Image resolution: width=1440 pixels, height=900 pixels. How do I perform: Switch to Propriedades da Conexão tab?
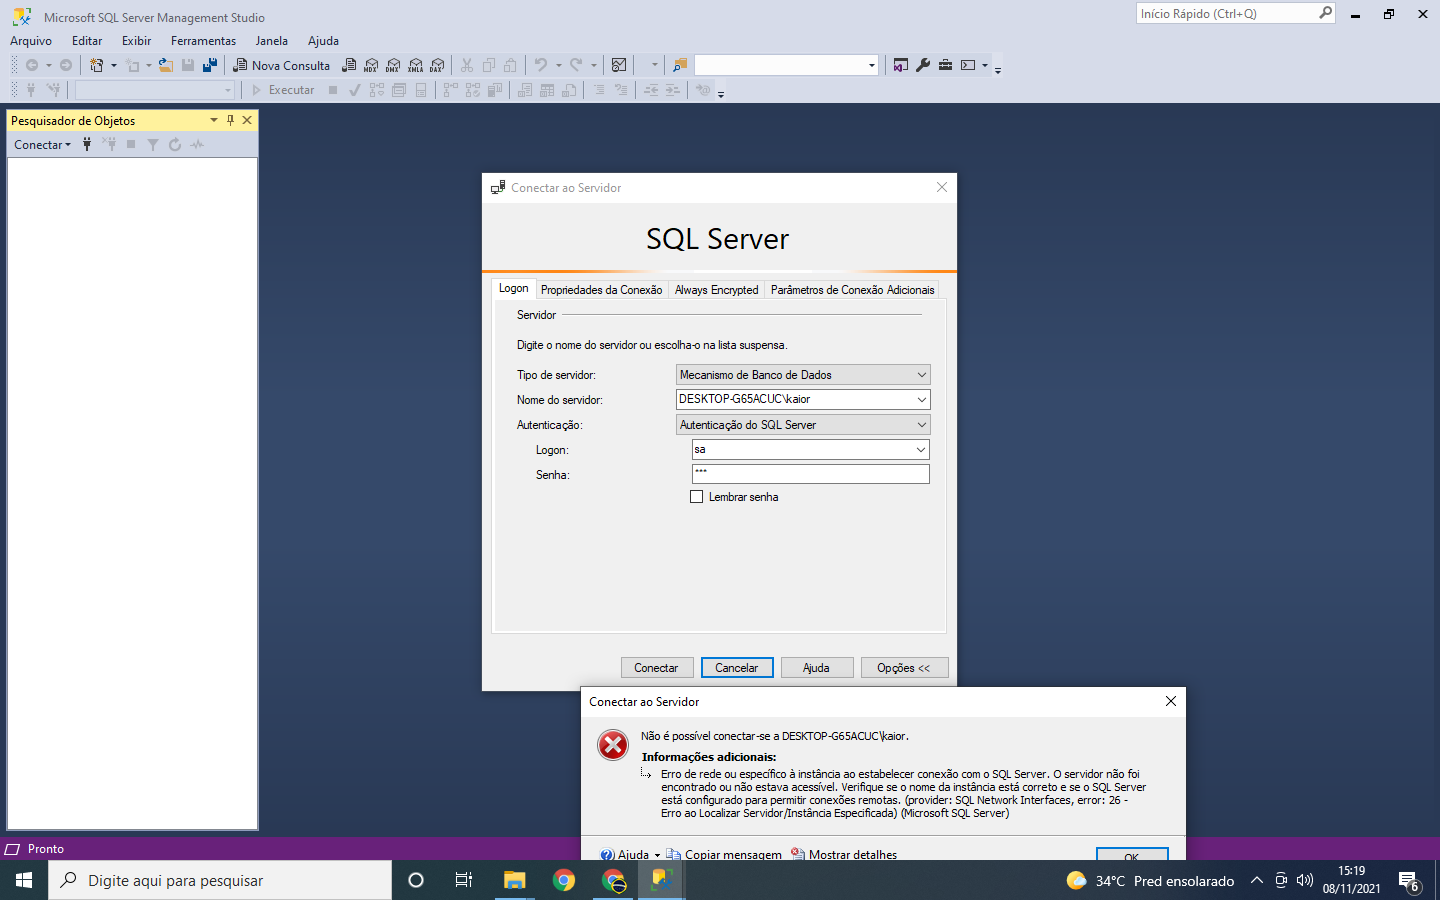tap(602, 290)
